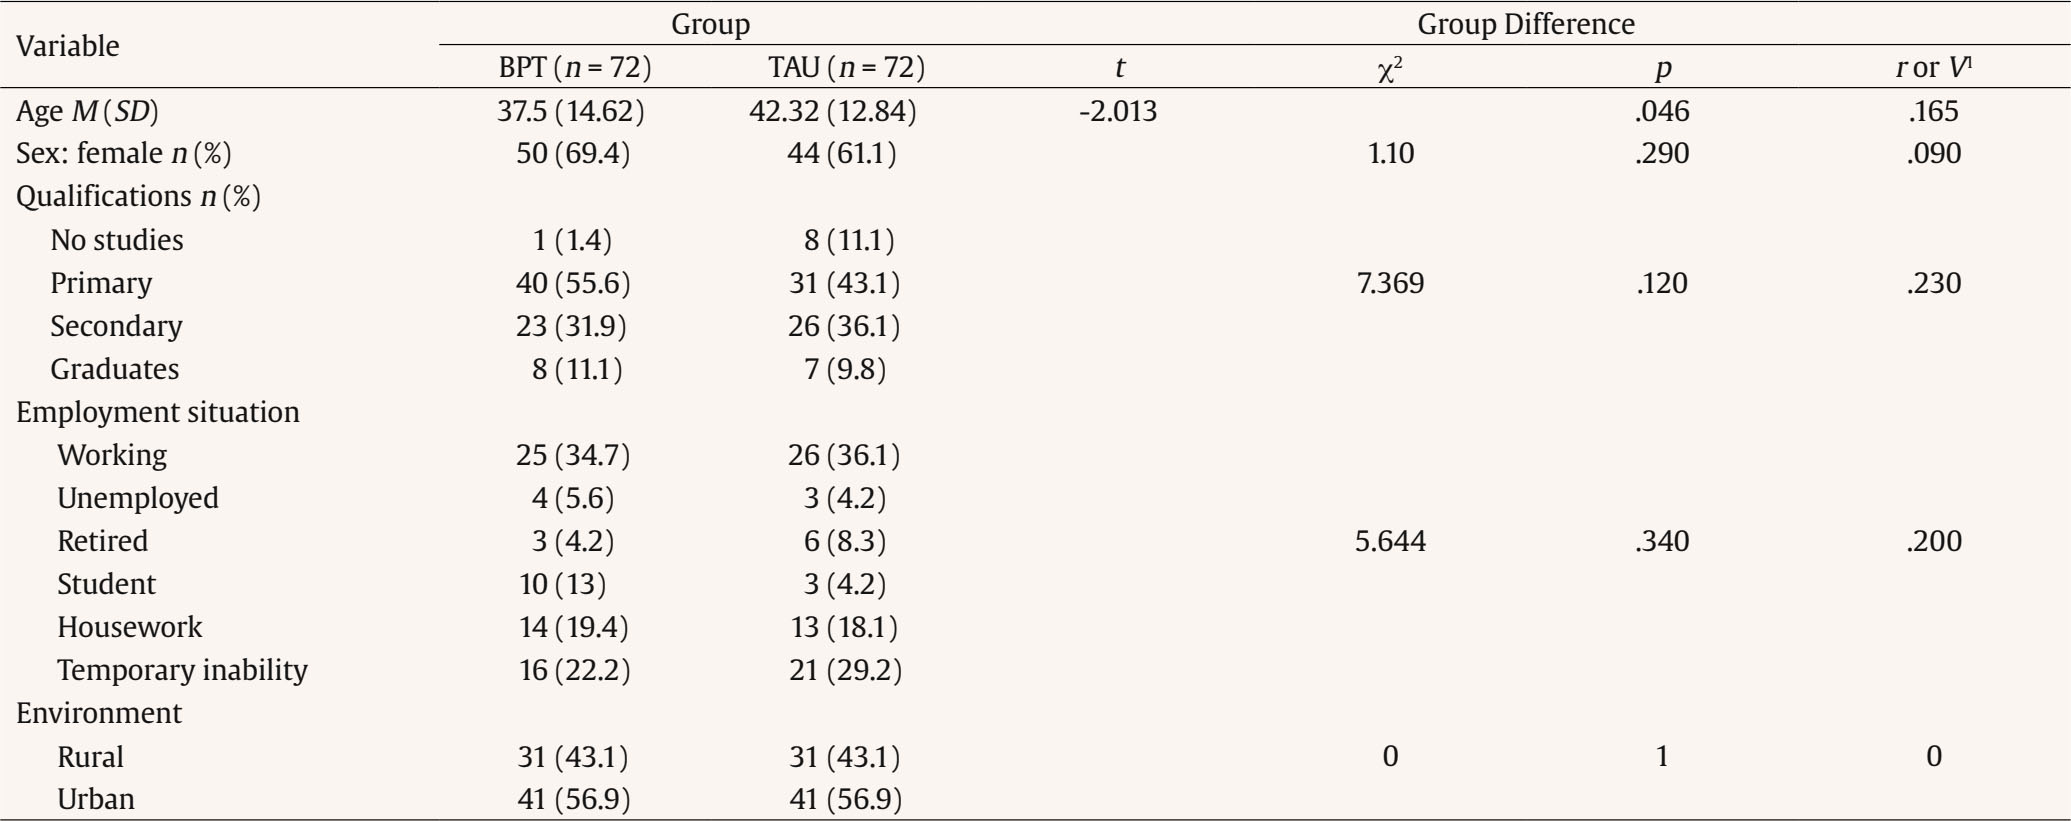The width and height of the screenshot is (2071, 821).
Task: Click the p value .046
Action: point(1661,111)
